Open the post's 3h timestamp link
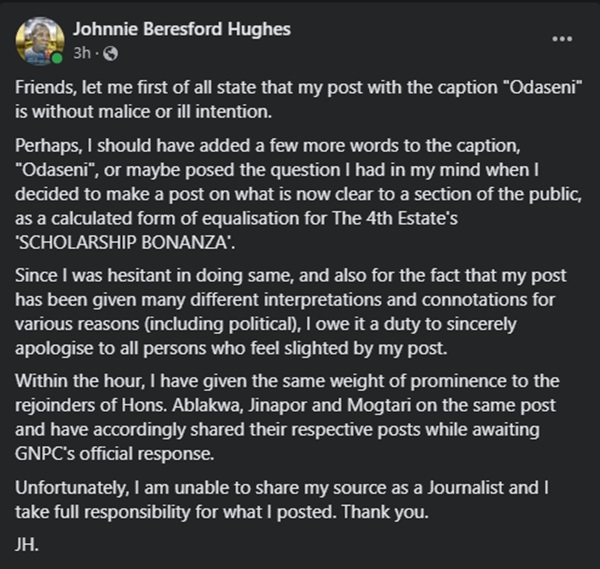The image size is (600, 569). 82,52
